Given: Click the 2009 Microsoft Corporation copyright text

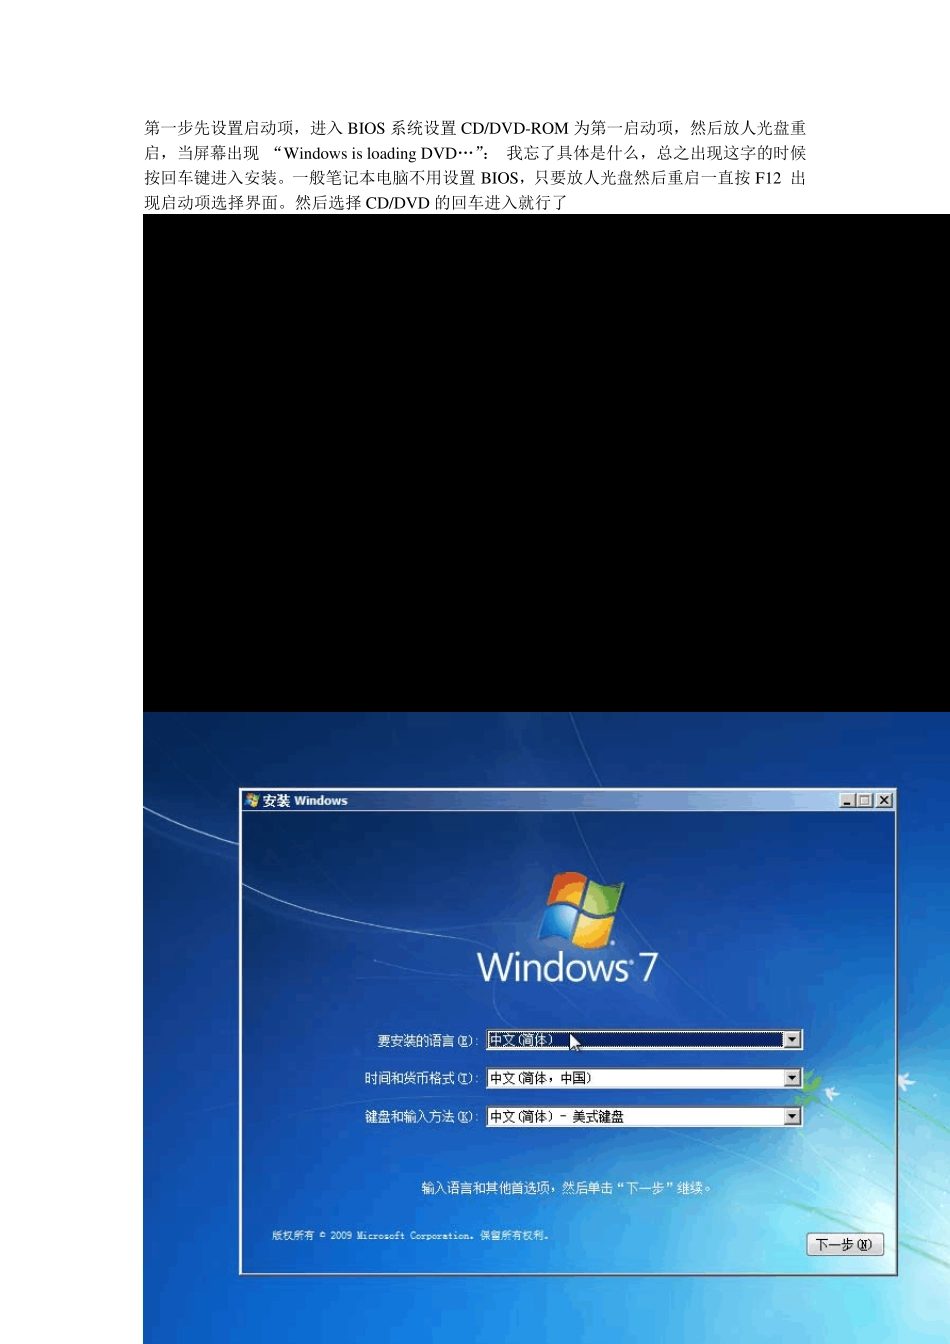Looking at the screenshot, I should click(x=410, y=1236).
